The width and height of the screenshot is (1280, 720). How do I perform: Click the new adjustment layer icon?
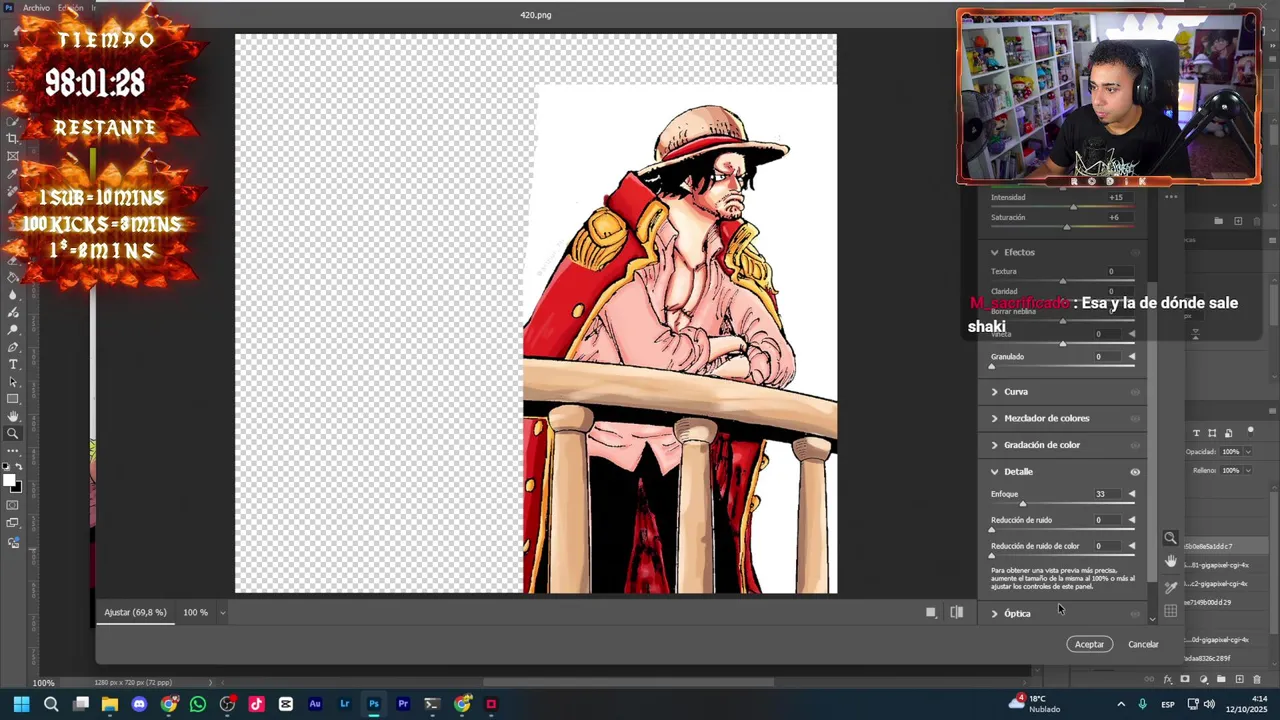pos(1203,680)
